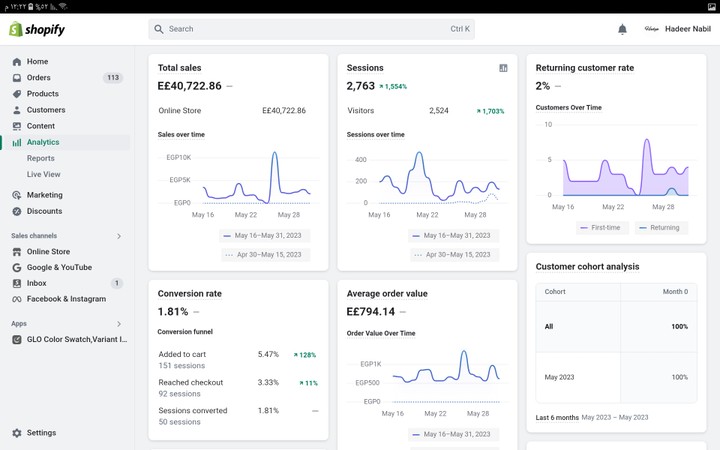Toggle Average order value May 16–May 31 legend

point(453,434)
